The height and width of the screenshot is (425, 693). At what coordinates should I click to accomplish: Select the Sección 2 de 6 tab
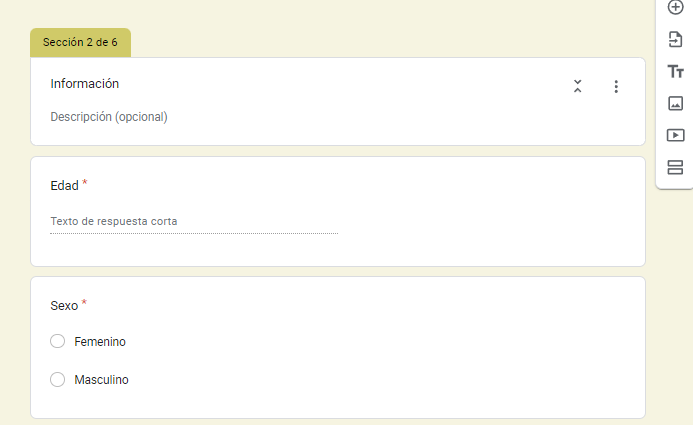click(x=80, y=43)
